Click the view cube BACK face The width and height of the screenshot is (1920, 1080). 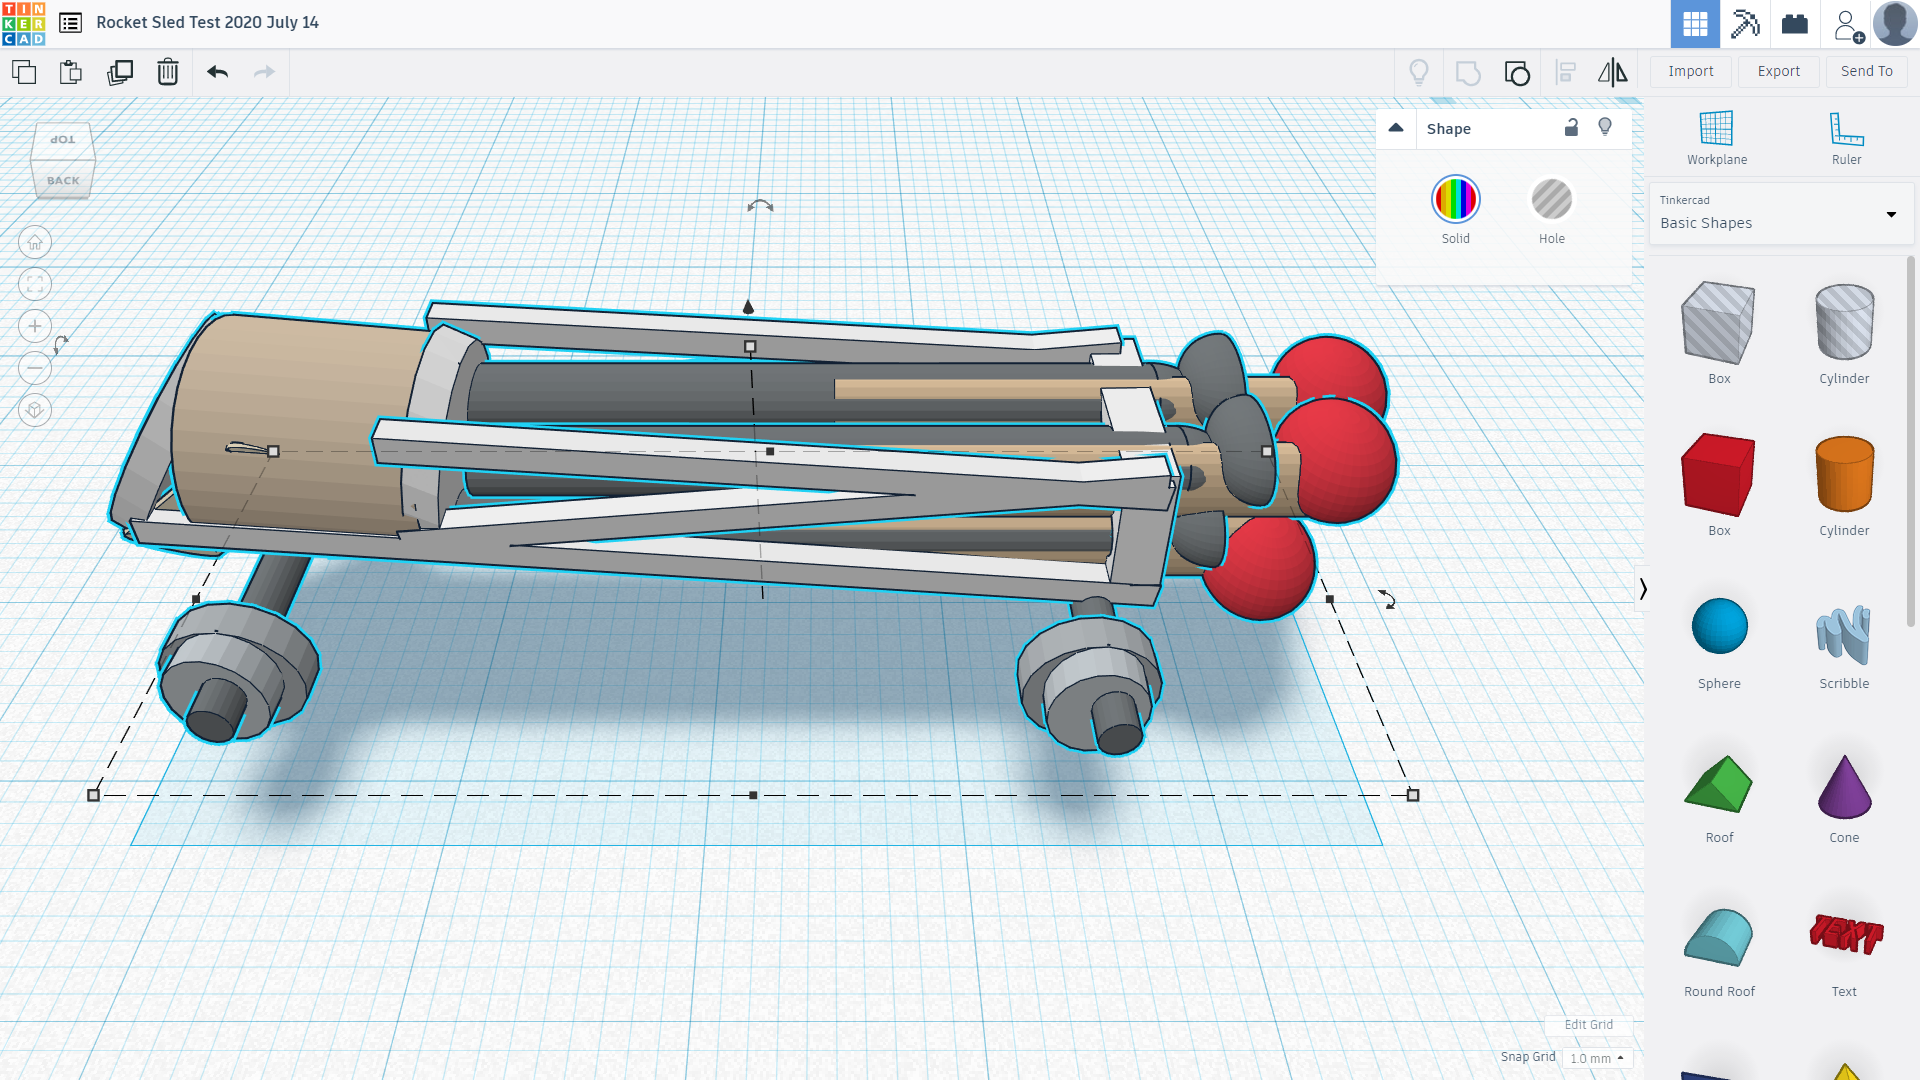[63, 180]
